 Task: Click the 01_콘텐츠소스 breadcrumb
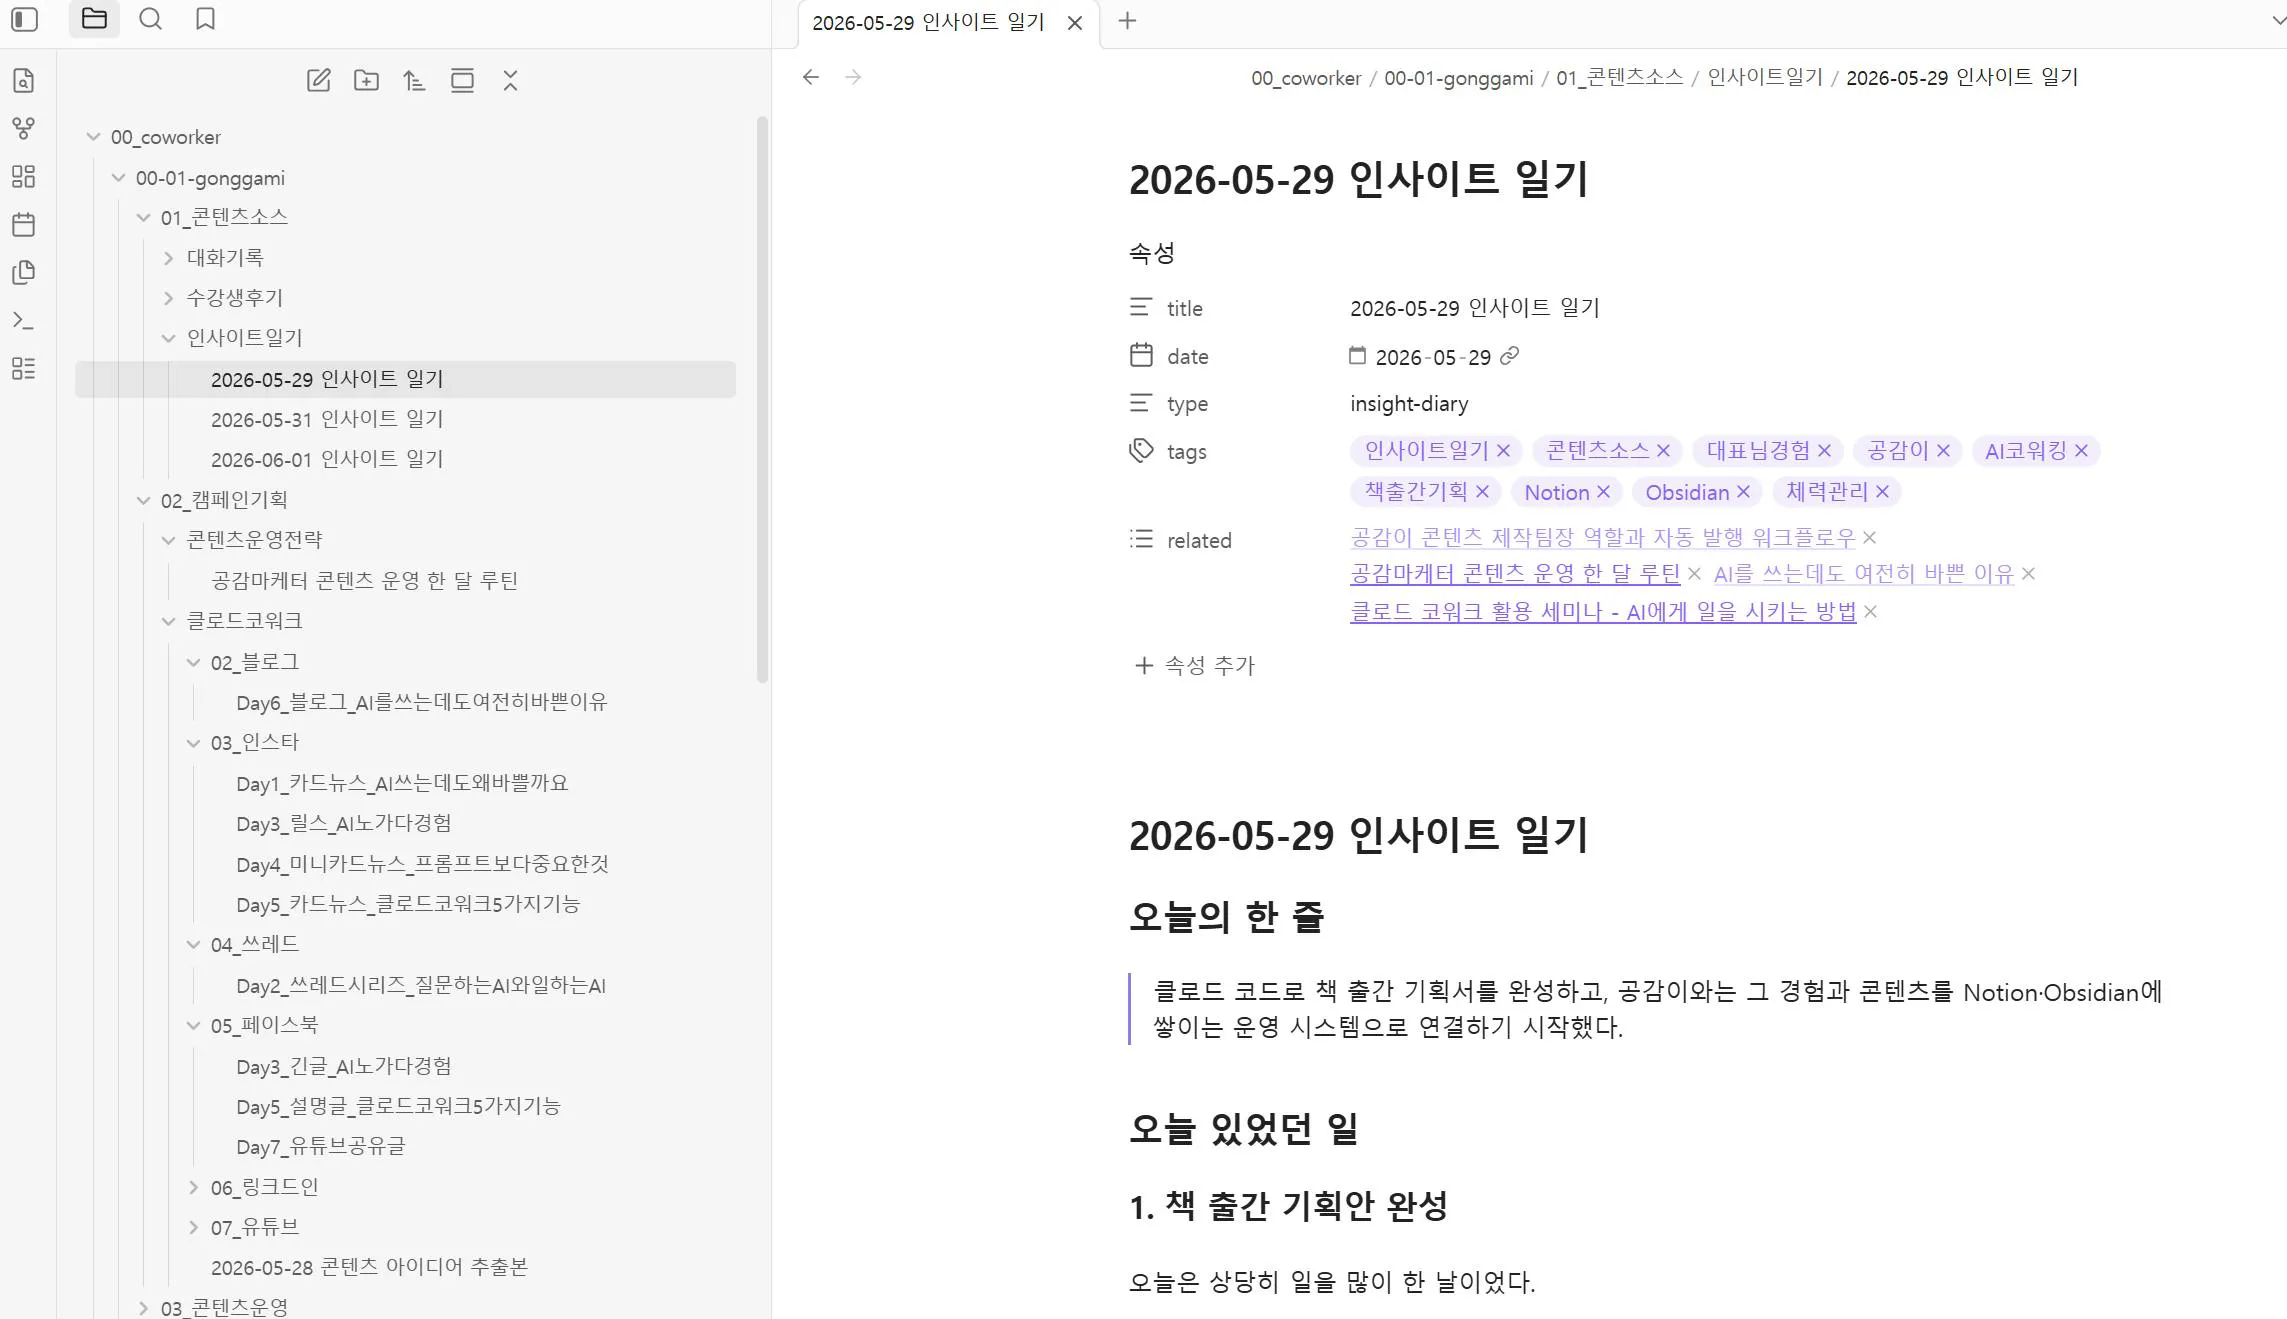pos(1619,78)
